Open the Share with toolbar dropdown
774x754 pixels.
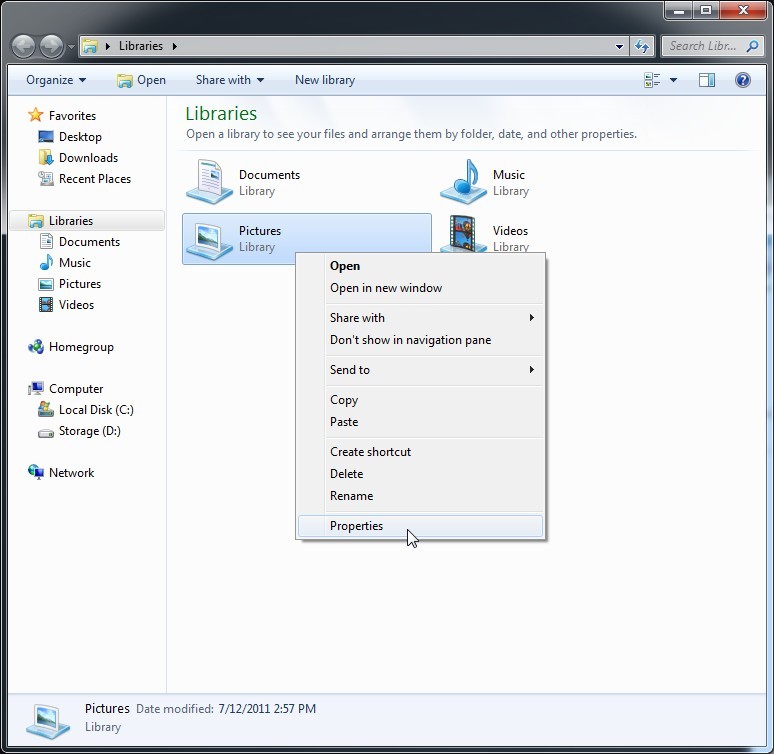[230, 80]
